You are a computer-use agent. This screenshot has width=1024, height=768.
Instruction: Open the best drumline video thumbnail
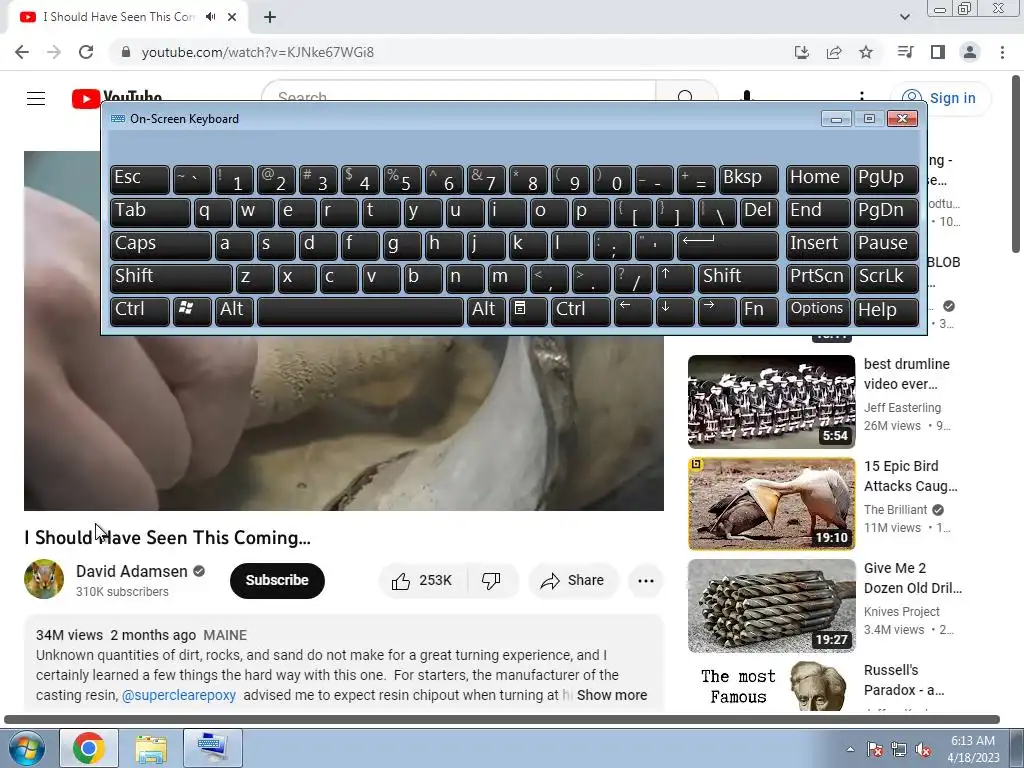(771, 402)
